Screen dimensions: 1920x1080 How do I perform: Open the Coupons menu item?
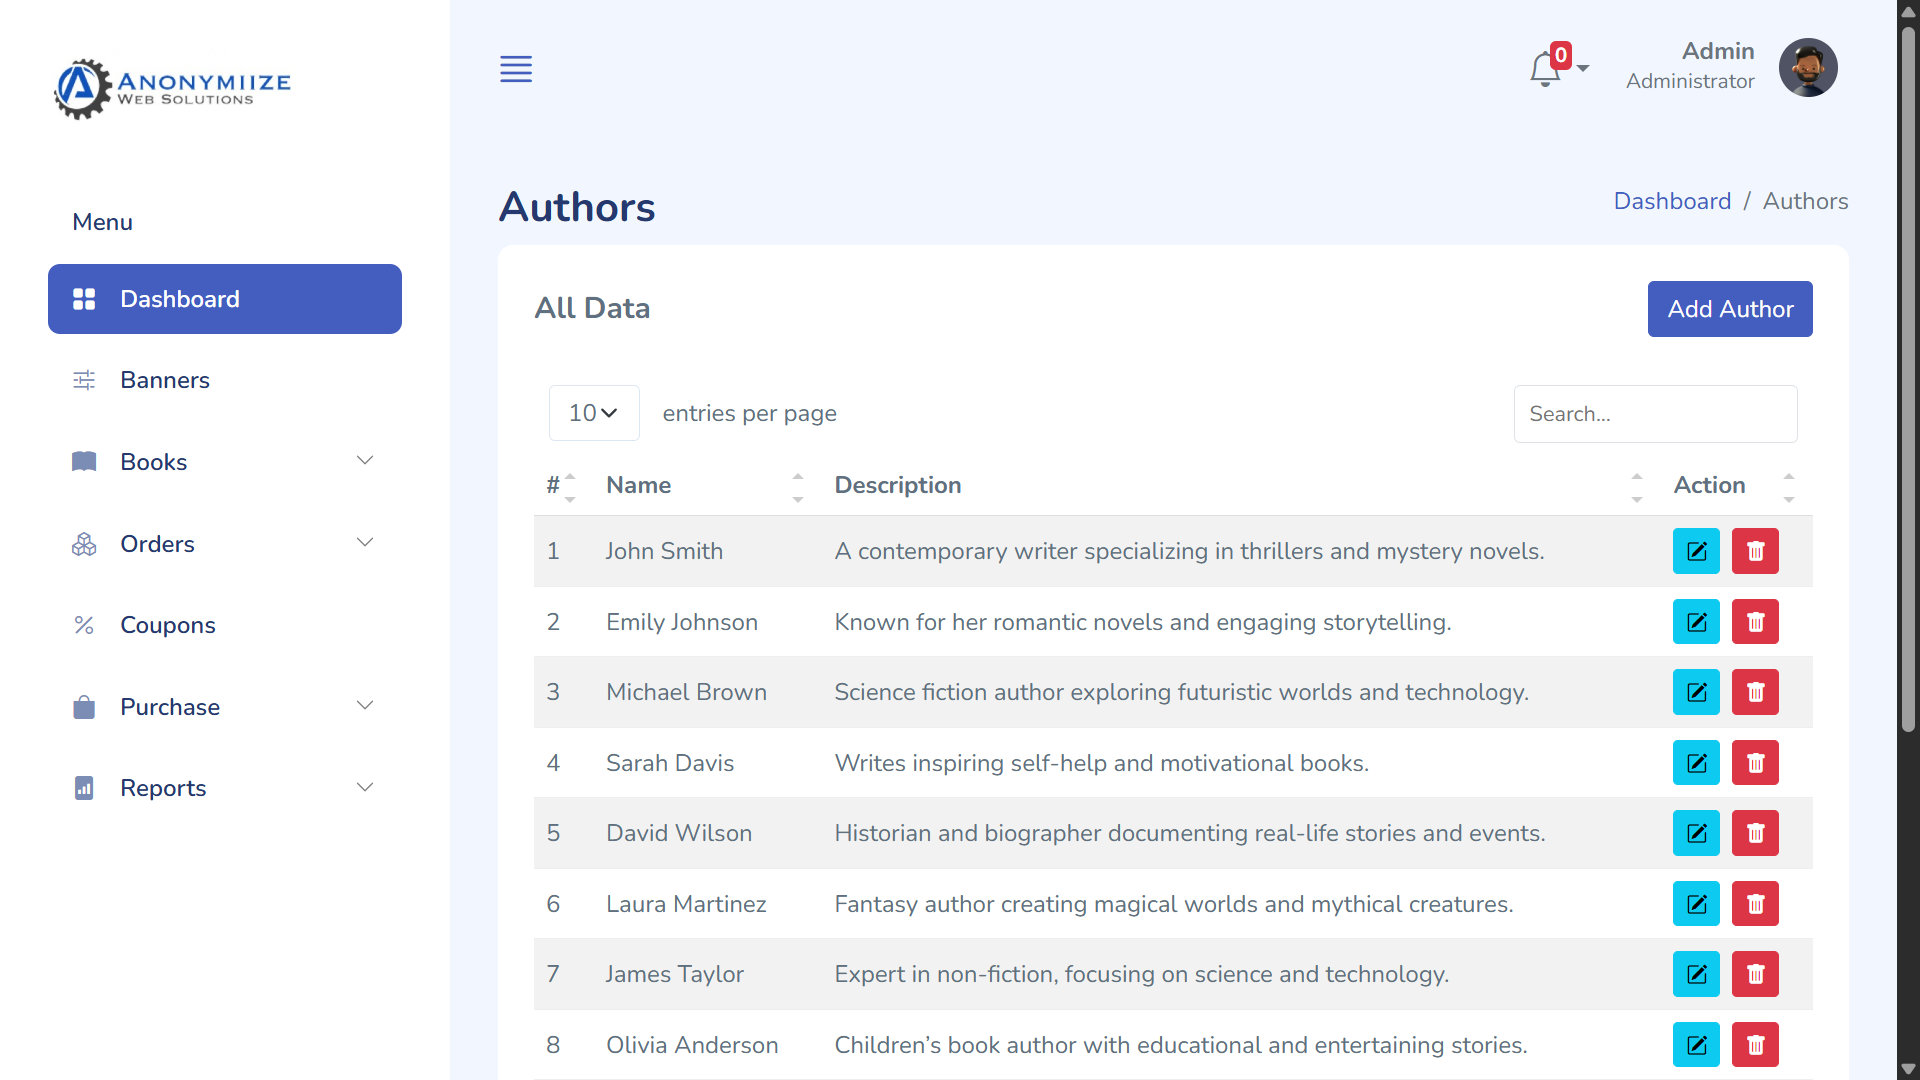(225, 625)
